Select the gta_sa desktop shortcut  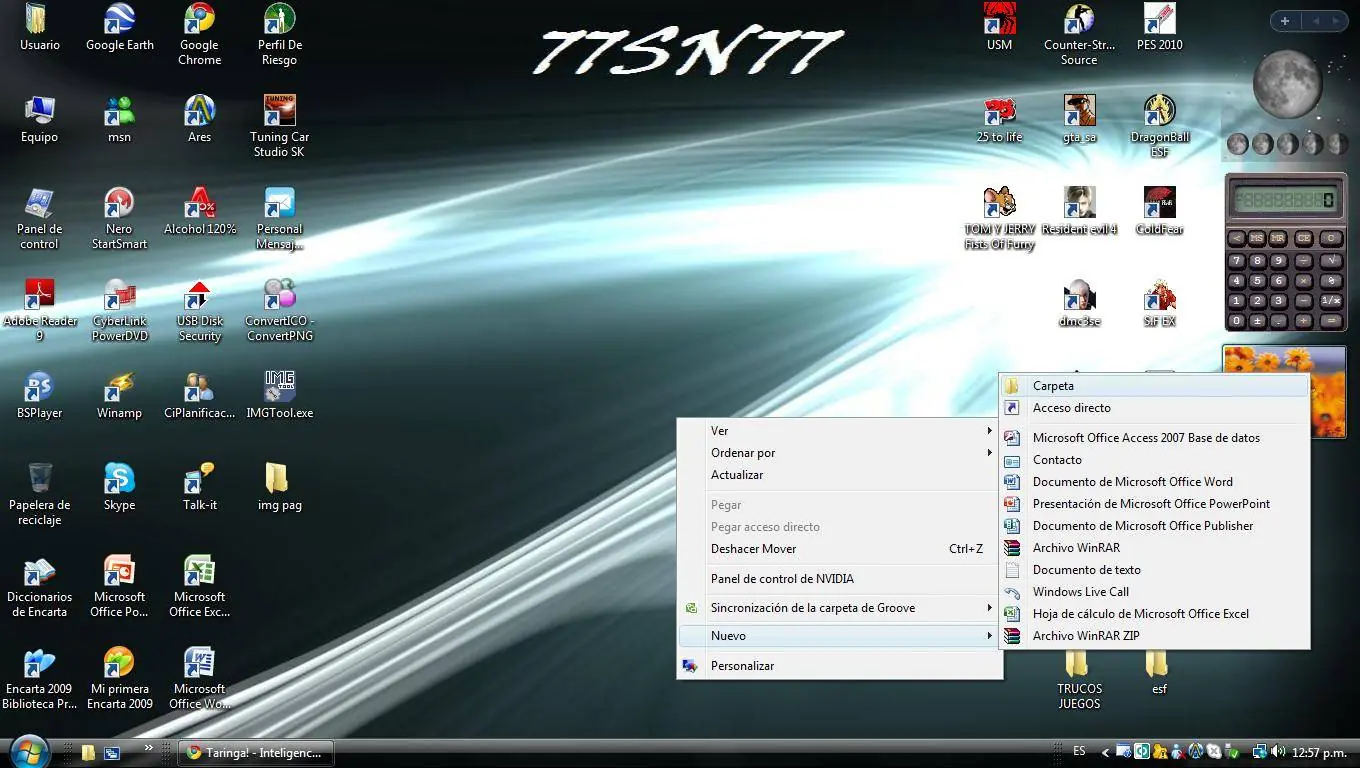pyautogui.click(x=1079, y=119)
